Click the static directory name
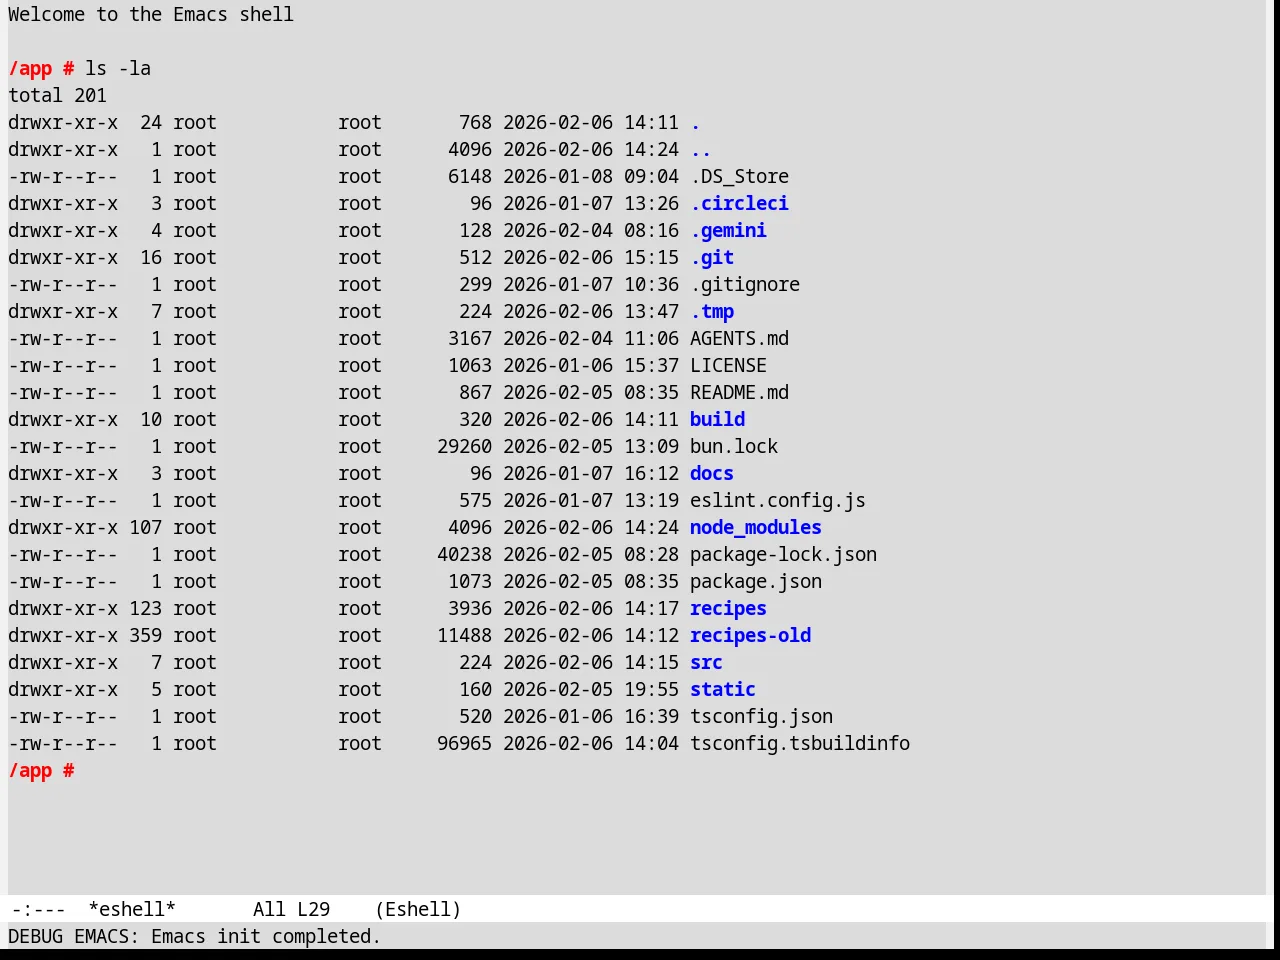Image resolution: width=1280 pixels, height=960 pixels. click(723, 689)
